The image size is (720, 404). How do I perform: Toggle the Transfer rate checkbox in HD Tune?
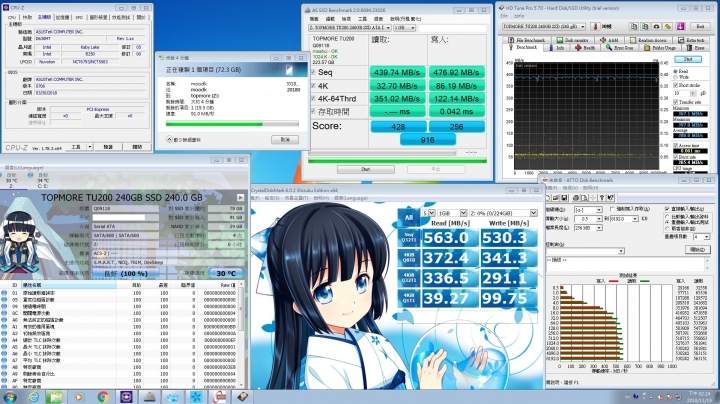675,102
